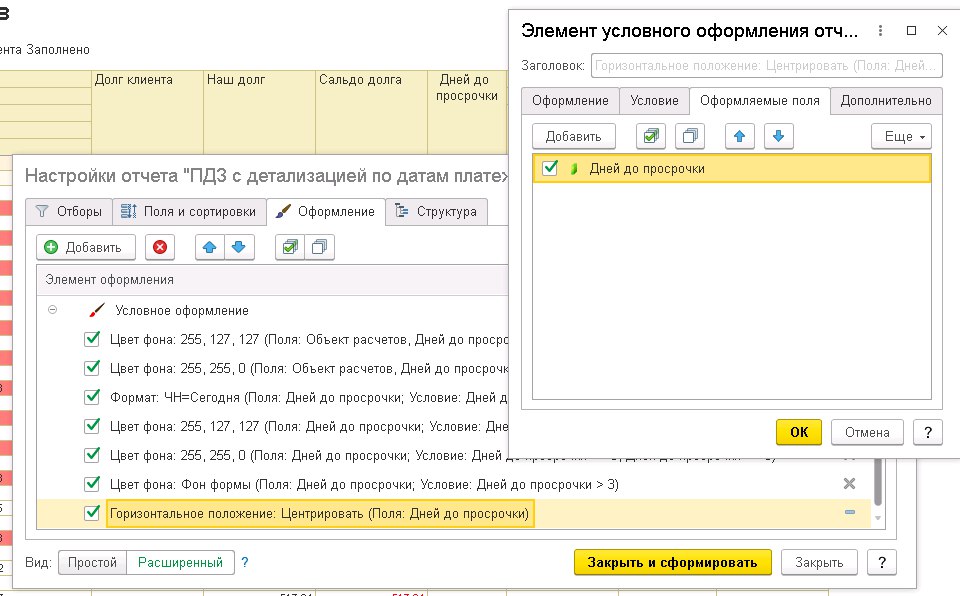The width and height of the screenshot is (960, 596).
Task: Click the red delete icon in report settings
Action: pyautogui.click(x=160, y=247)
